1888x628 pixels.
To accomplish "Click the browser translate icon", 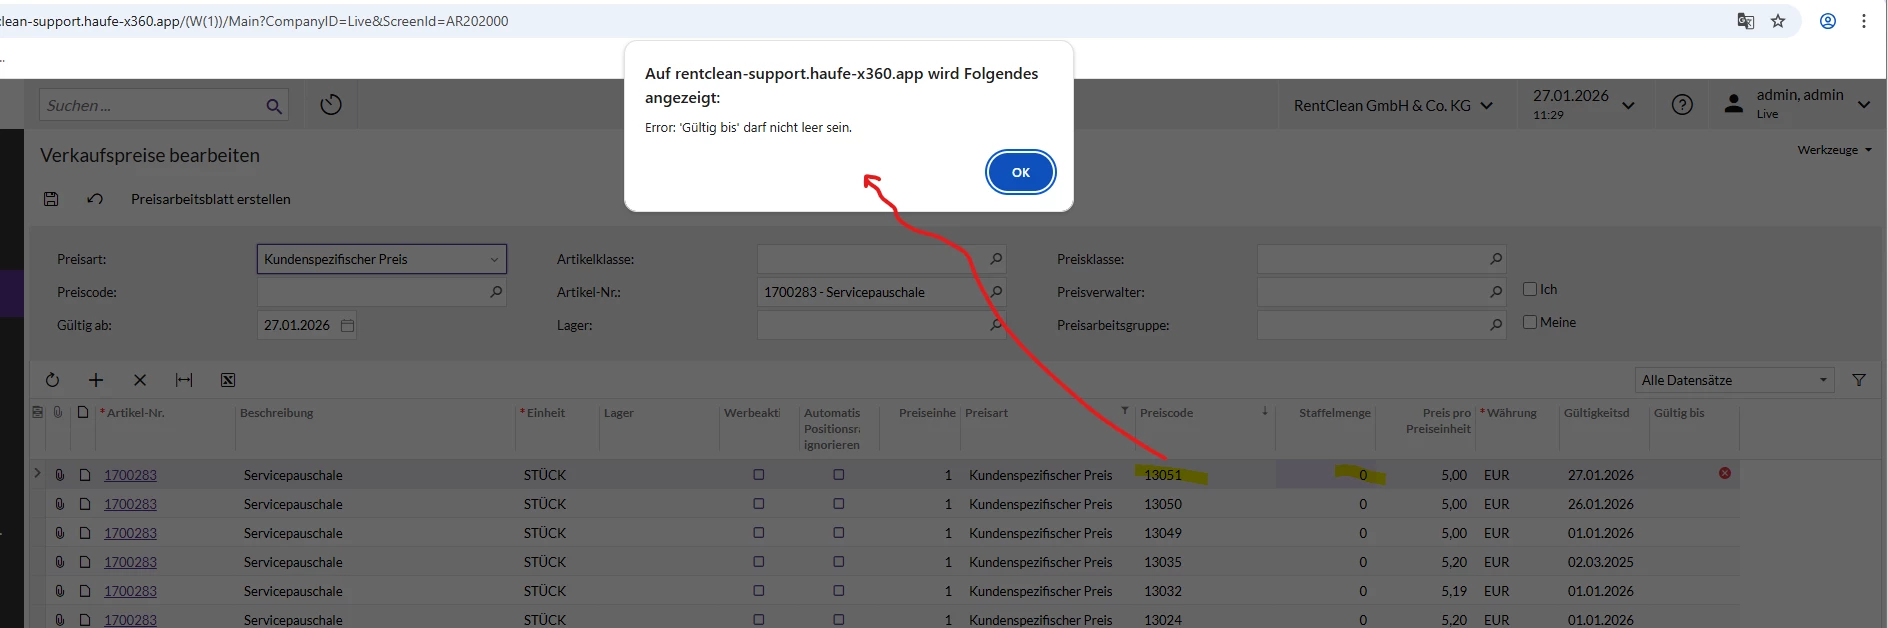I will click(1746, 21).
